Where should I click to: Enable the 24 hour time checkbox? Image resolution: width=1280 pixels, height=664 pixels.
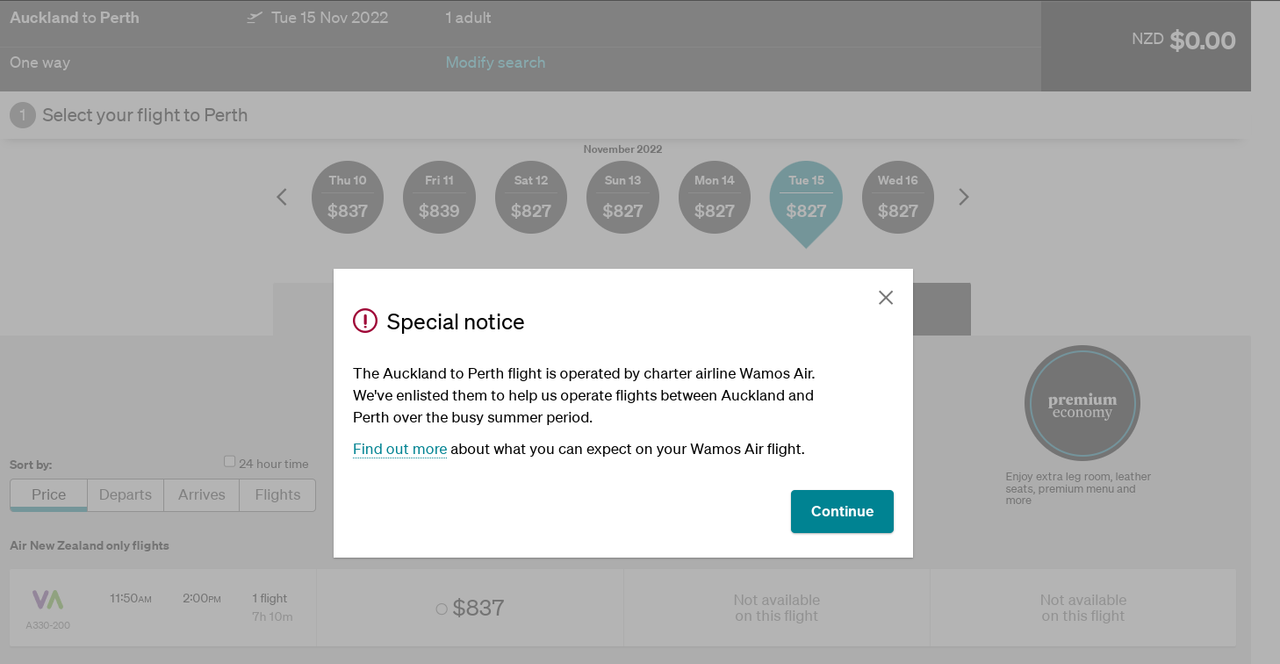230,462
